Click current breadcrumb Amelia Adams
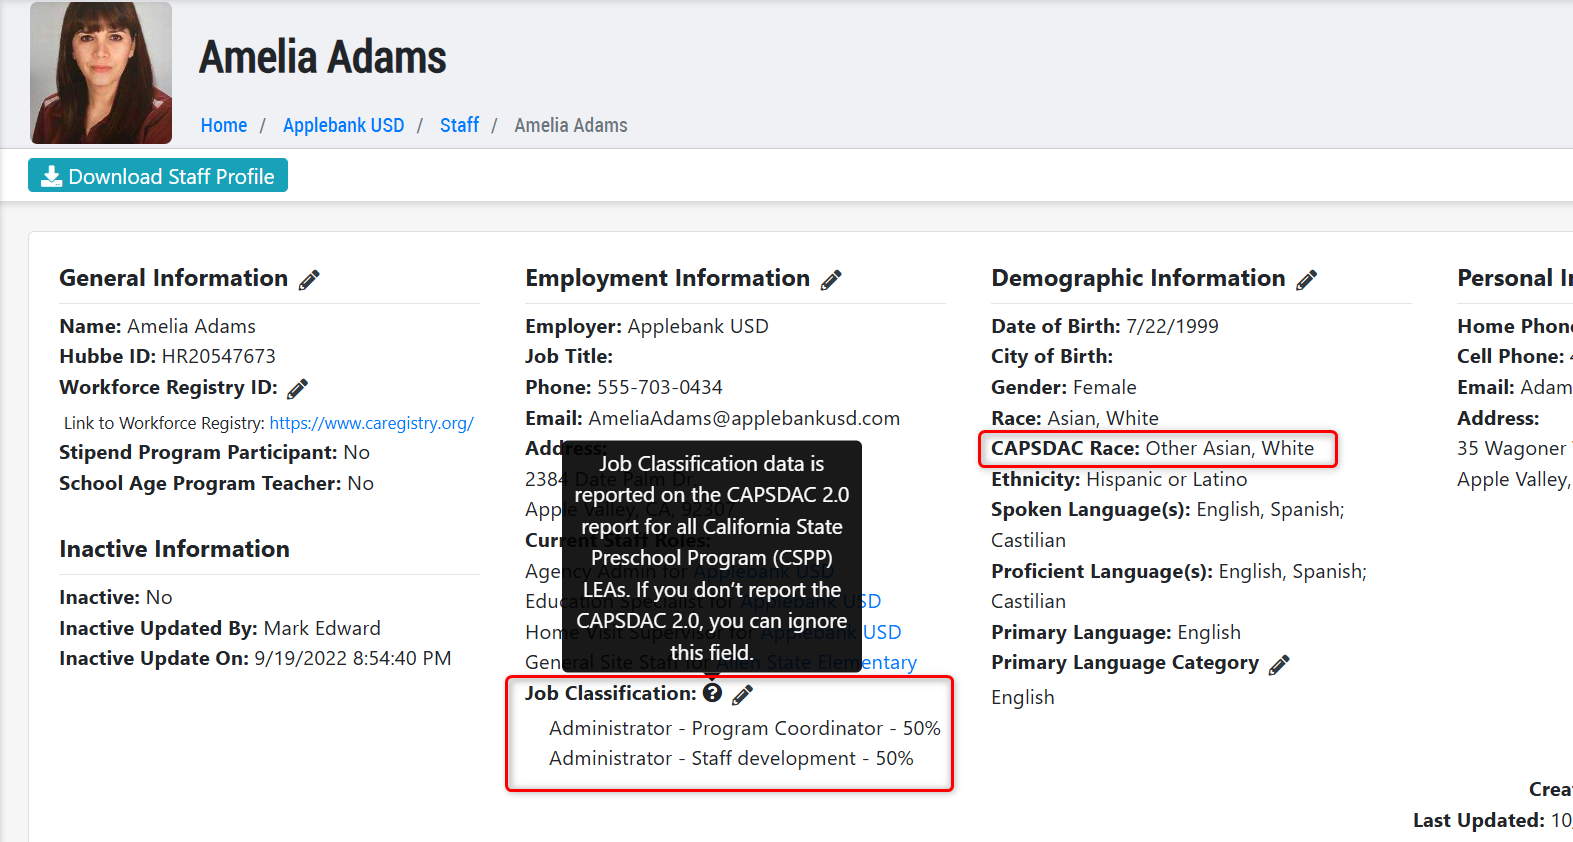Image resolution: width=1573 pixels, height=842 pixels. [x=571, y=125]
